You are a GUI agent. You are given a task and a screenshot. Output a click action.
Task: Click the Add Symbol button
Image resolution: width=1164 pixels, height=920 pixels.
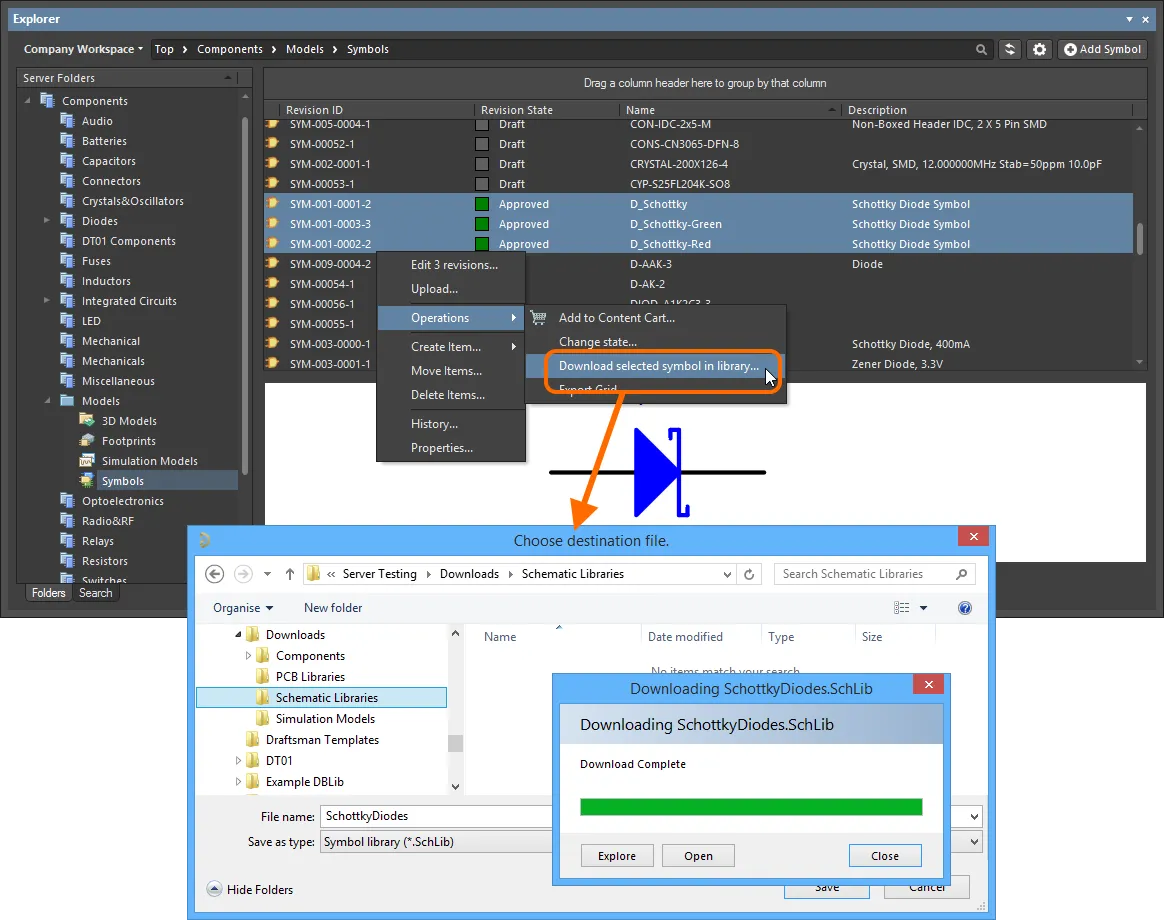(x=1102, y=49)
